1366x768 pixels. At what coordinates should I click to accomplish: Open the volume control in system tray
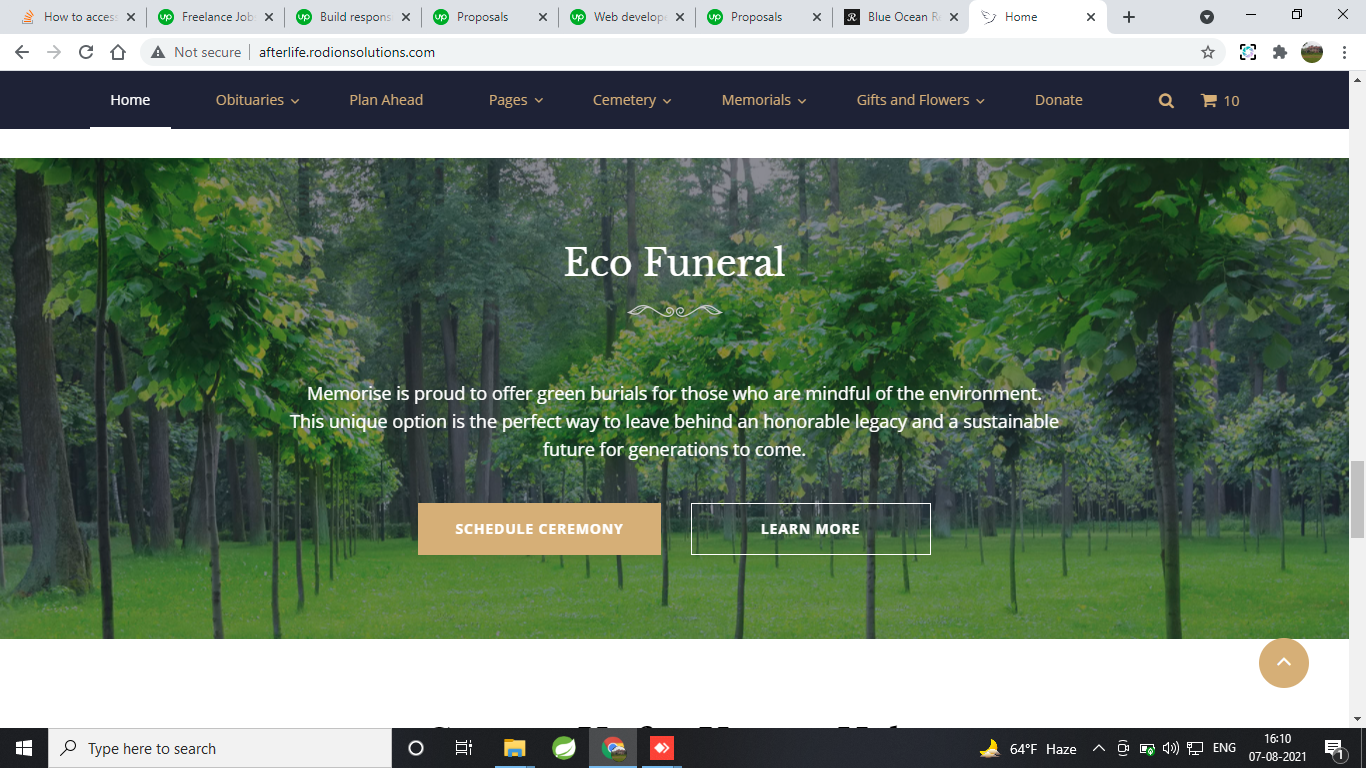tap(1171, 748)
